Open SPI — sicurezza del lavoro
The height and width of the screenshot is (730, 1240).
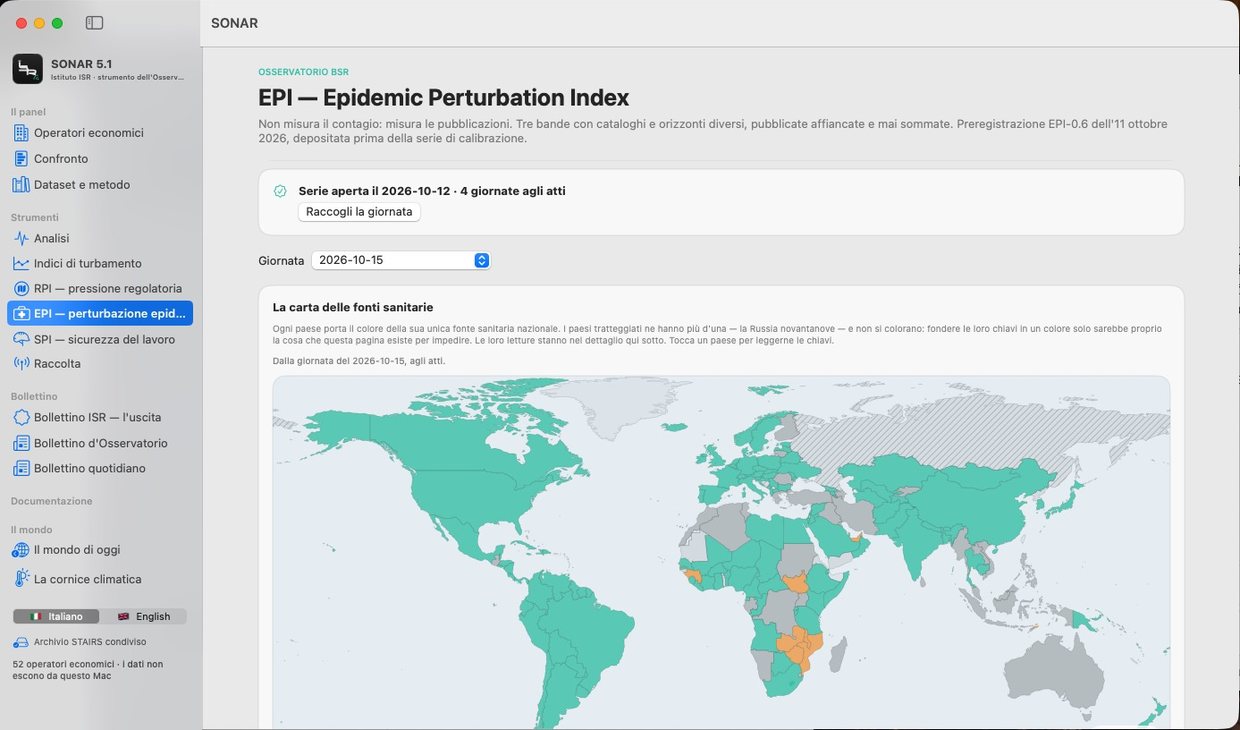[x=100, y=339]
